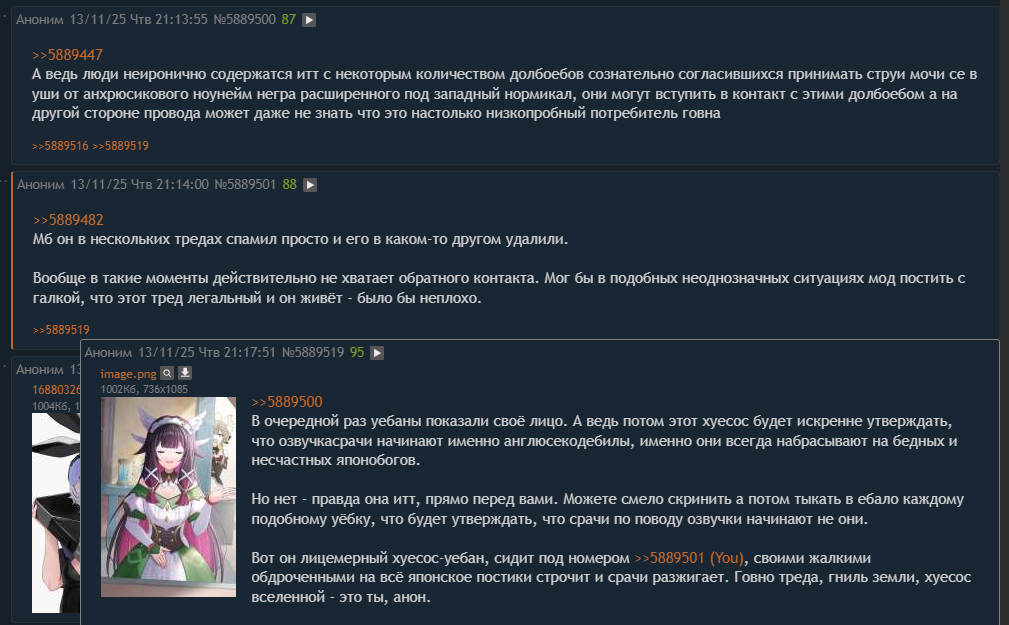1009x625 pixels.
Task: Expand the anime girl thumbnail in post 5889519
Action: (169, 497)
